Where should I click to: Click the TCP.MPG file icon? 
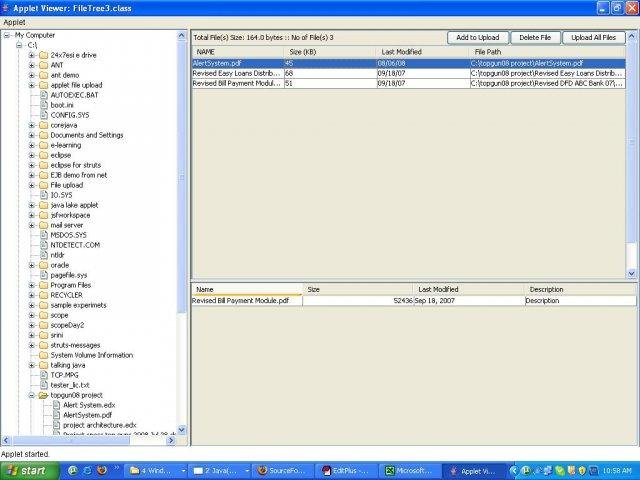(x=44, y=375)
